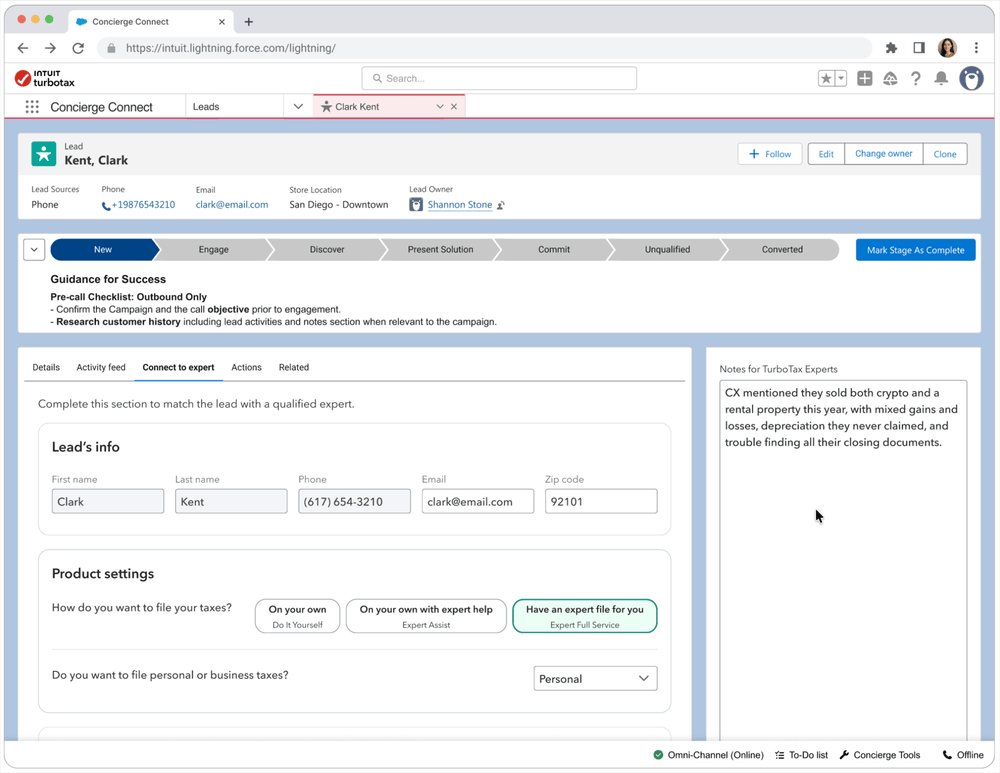Viewport: 1000px width, 773px height.
Task: Open the favorites list dropdown arrow
Action: [x=841, y=78]
